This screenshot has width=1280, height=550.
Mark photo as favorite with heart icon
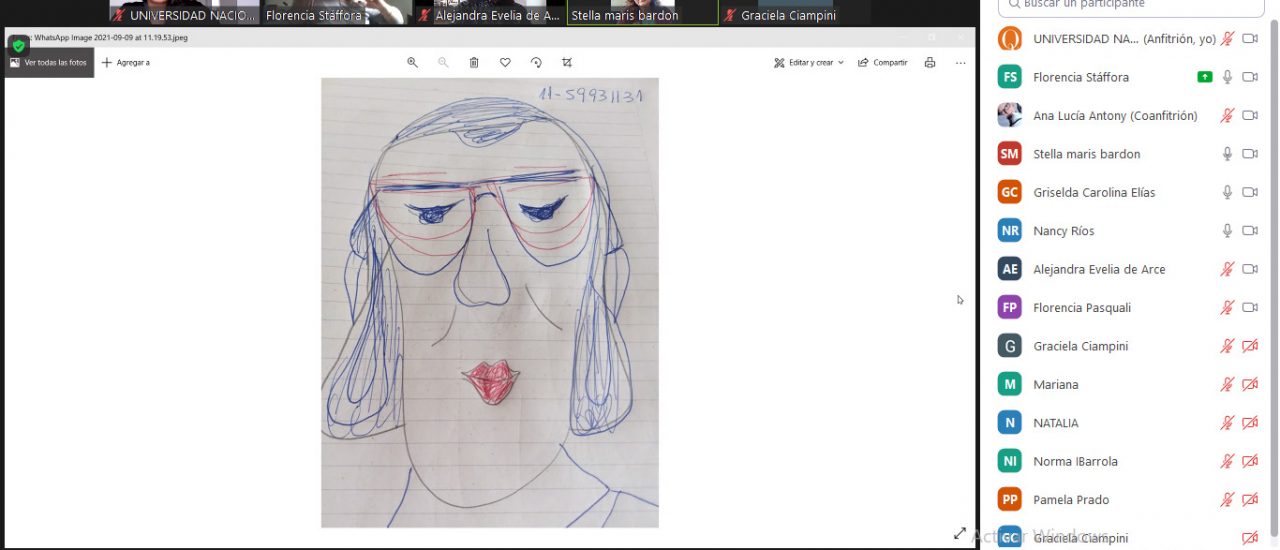coord(505,62)
